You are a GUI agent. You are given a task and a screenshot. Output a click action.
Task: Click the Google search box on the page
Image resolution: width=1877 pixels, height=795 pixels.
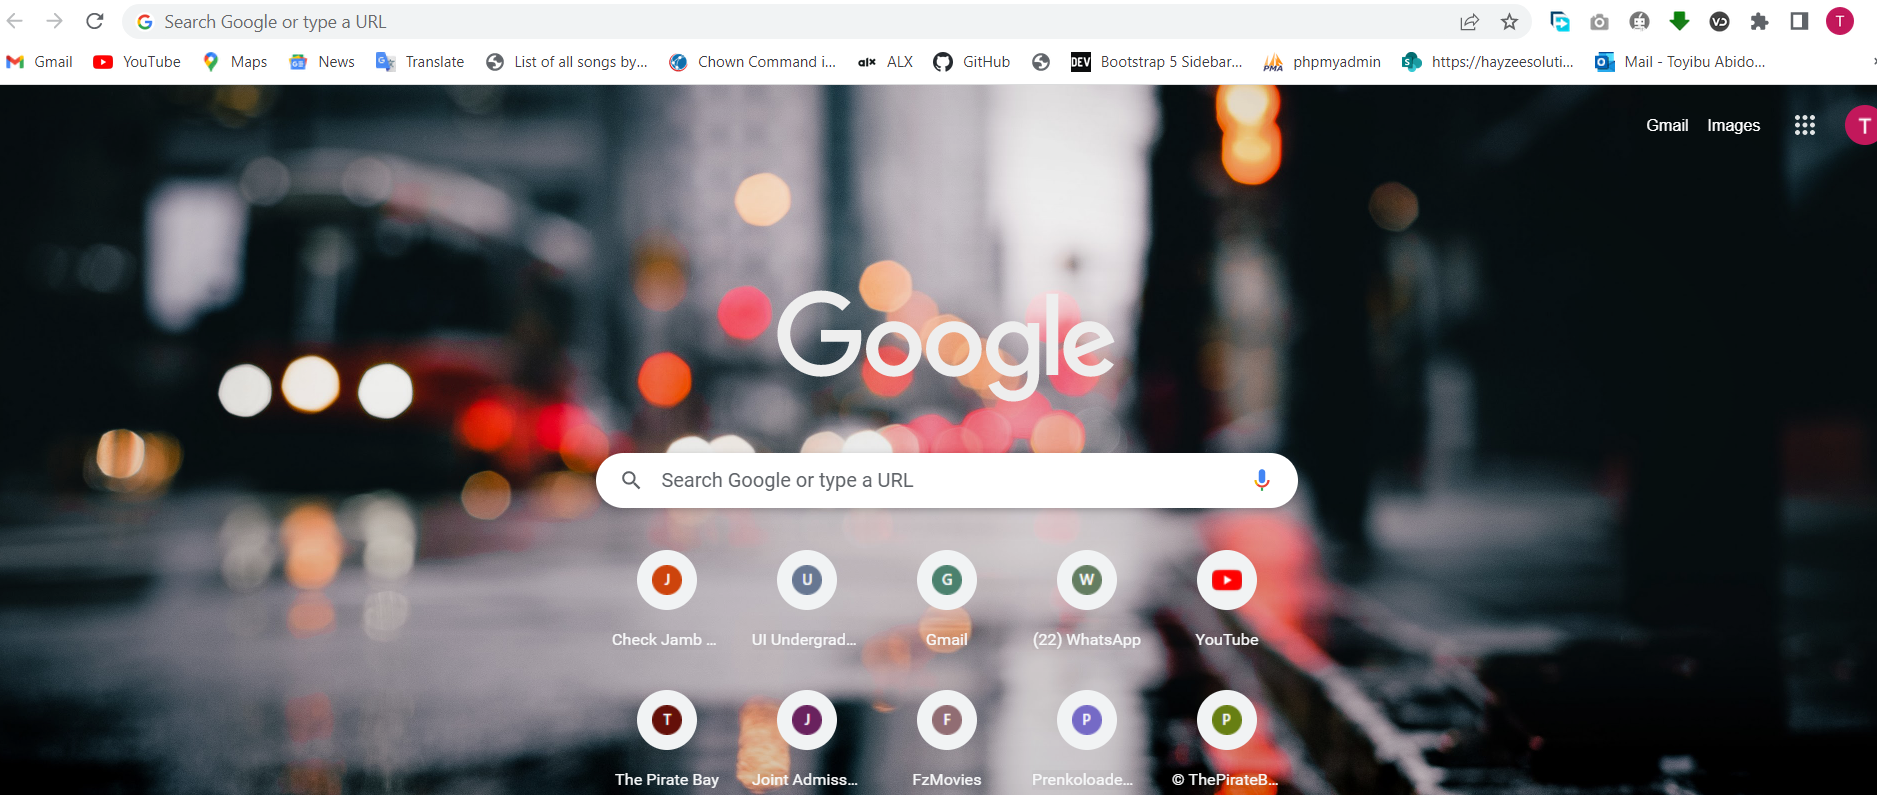(946, 480)
